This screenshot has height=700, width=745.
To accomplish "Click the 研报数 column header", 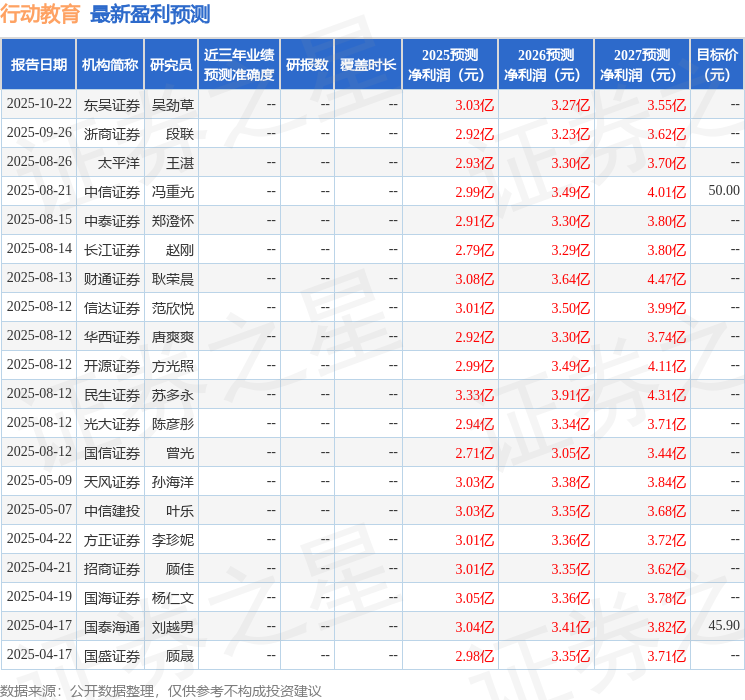I will coord(306,64).
